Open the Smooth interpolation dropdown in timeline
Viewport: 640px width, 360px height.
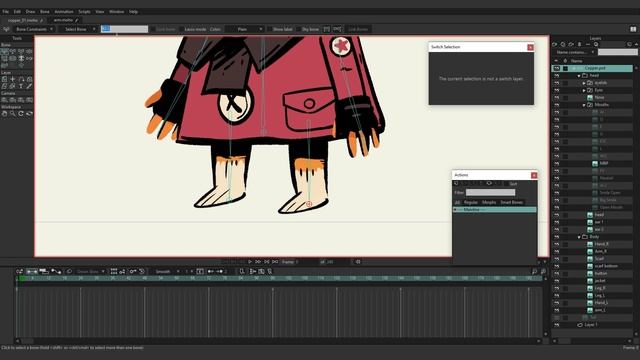coord(166,271)
